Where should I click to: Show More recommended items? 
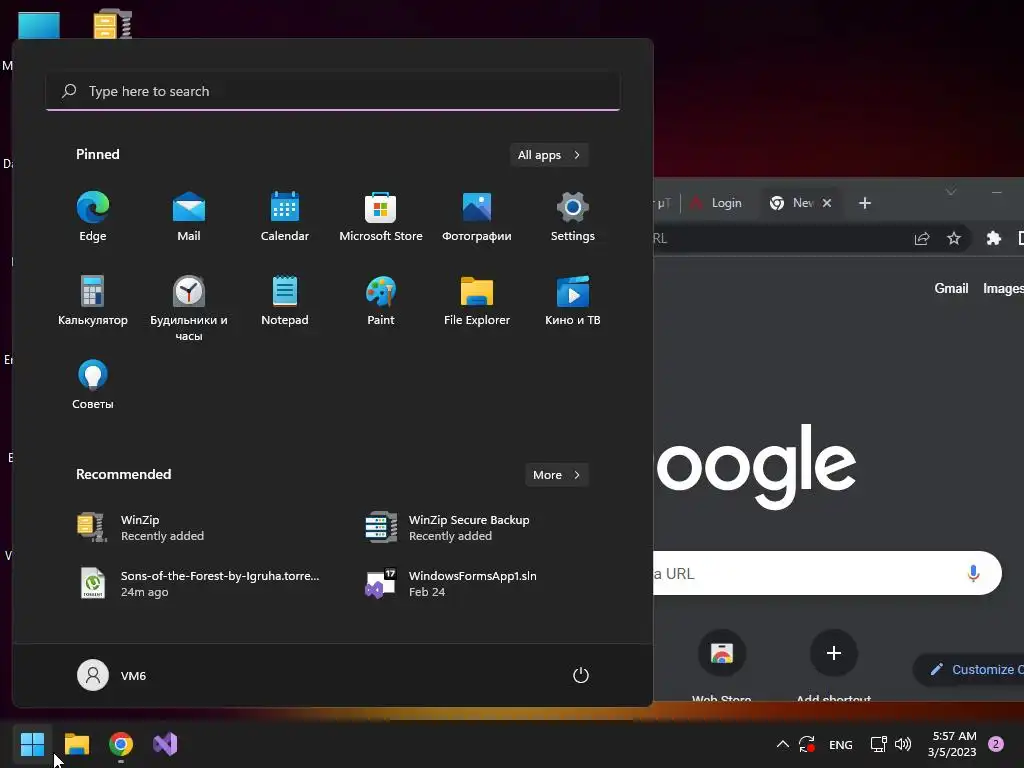point(556,475)
